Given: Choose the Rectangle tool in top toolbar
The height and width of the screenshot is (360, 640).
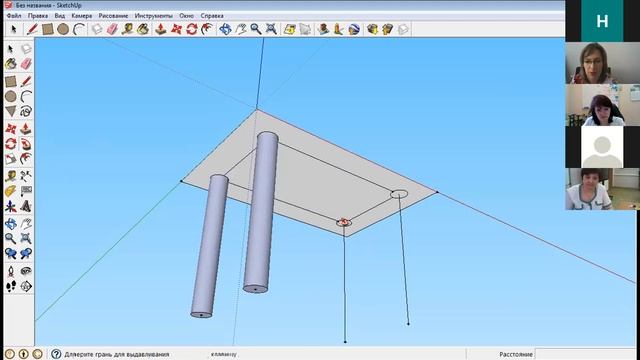Looking at the screenshot, I should point(48,29).
